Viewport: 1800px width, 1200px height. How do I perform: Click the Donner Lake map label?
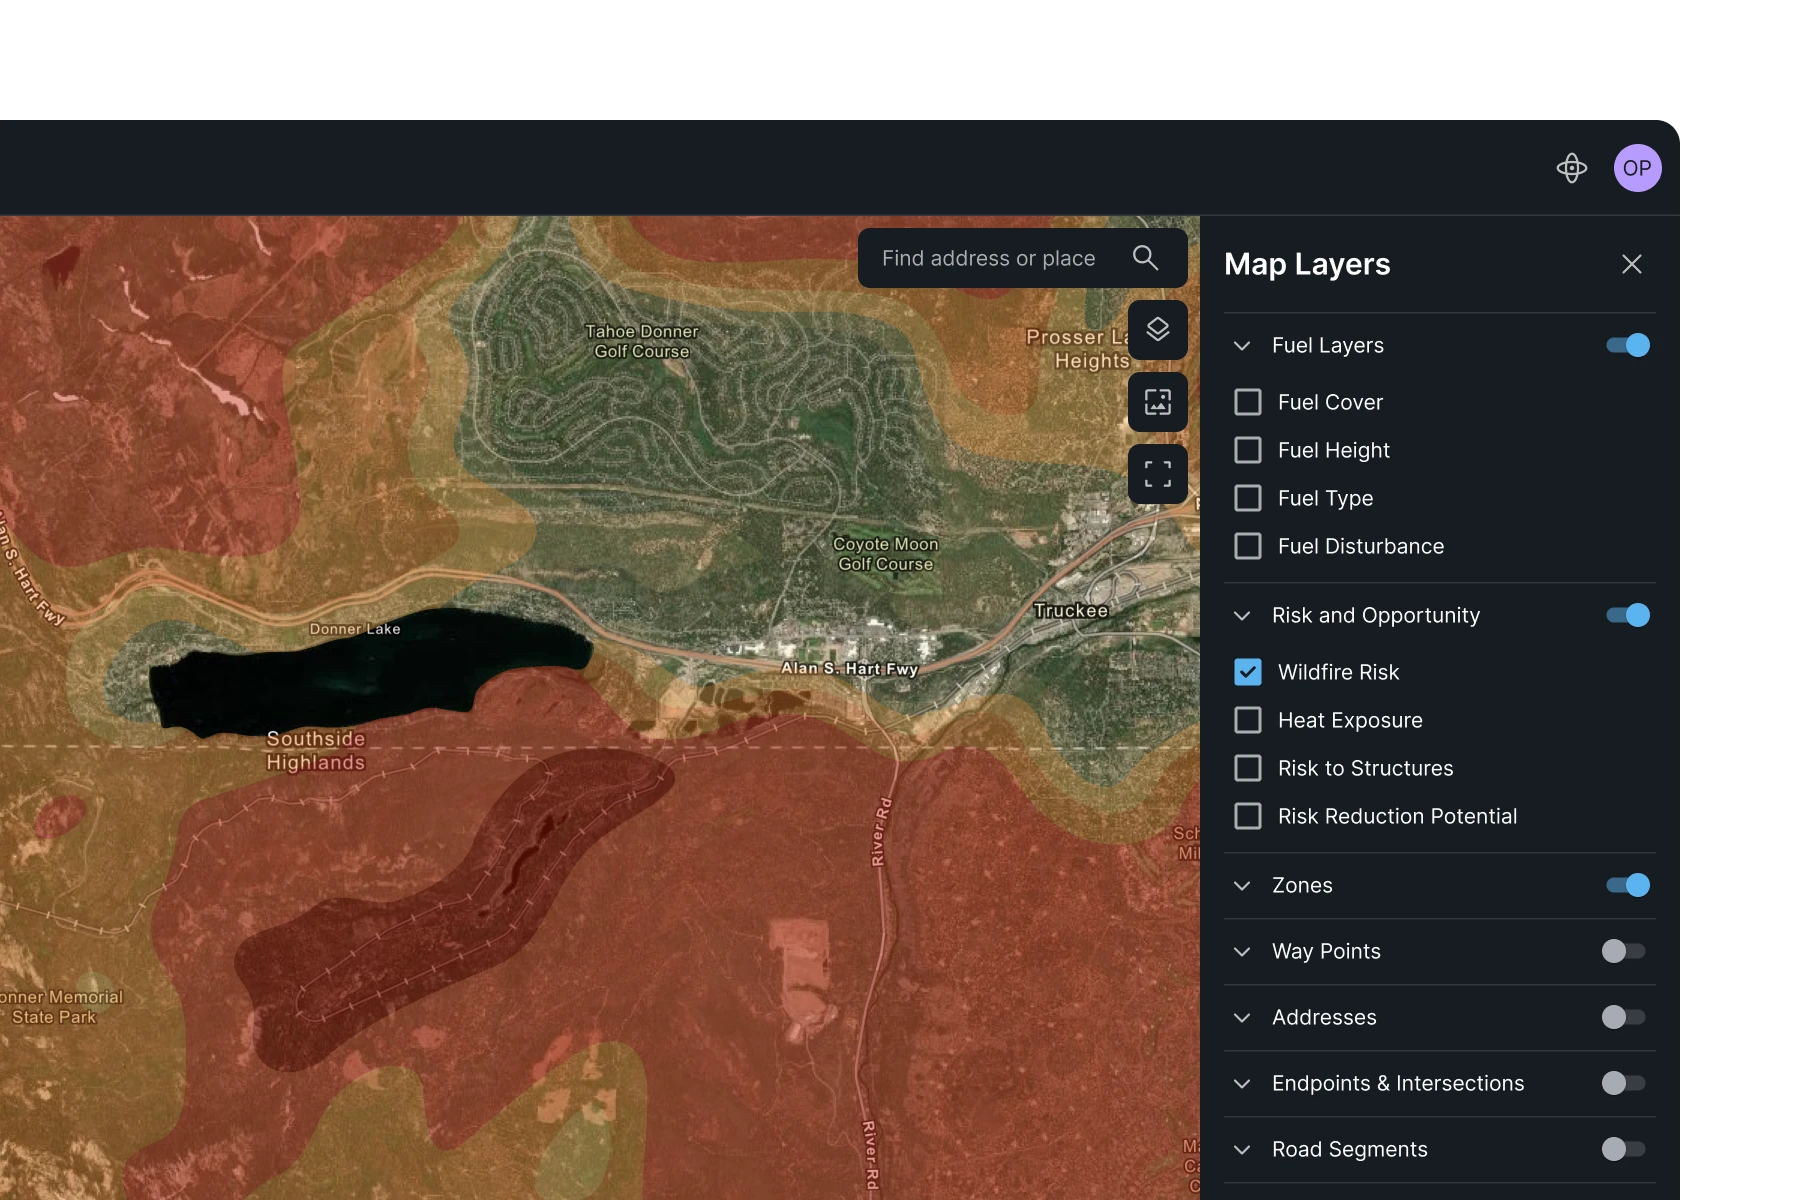click(x=355, y=629)
